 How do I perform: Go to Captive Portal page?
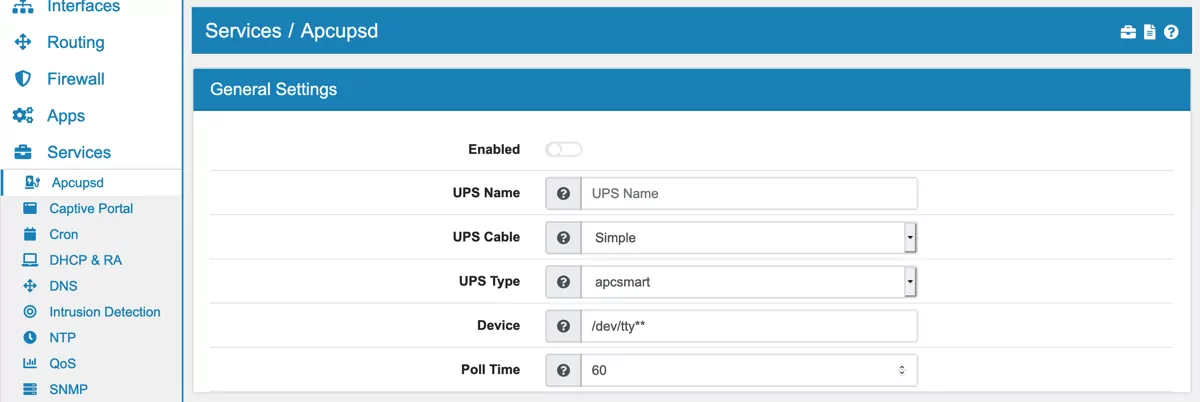pos(91,209)
